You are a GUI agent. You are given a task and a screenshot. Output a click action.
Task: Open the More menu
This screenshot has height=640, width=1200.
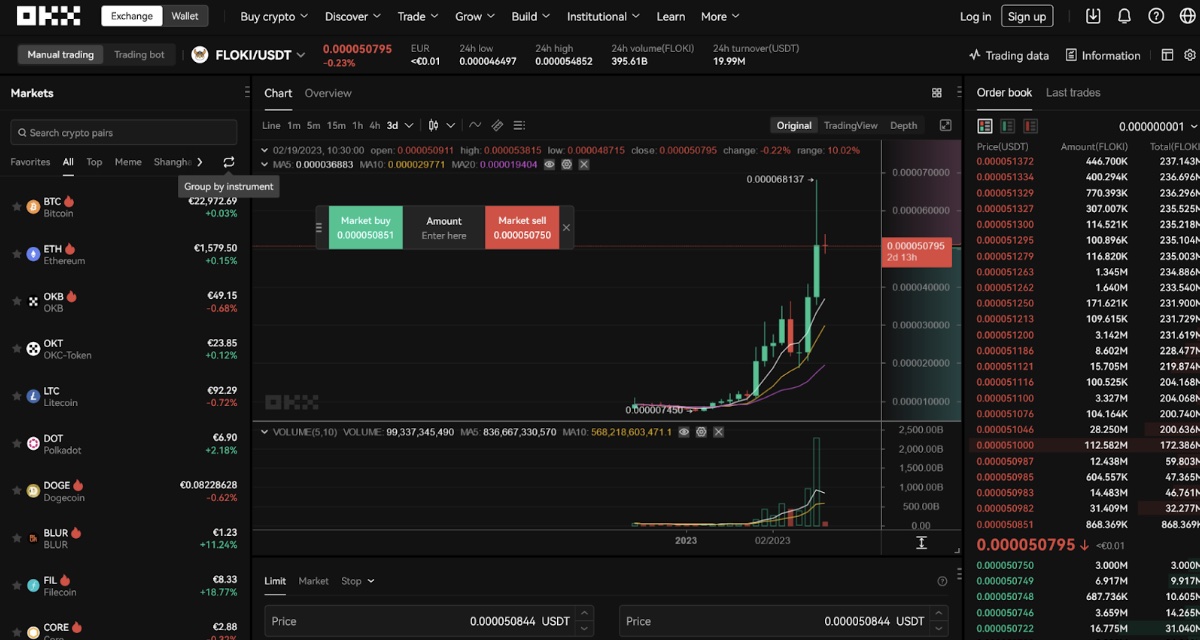point(720,16)
